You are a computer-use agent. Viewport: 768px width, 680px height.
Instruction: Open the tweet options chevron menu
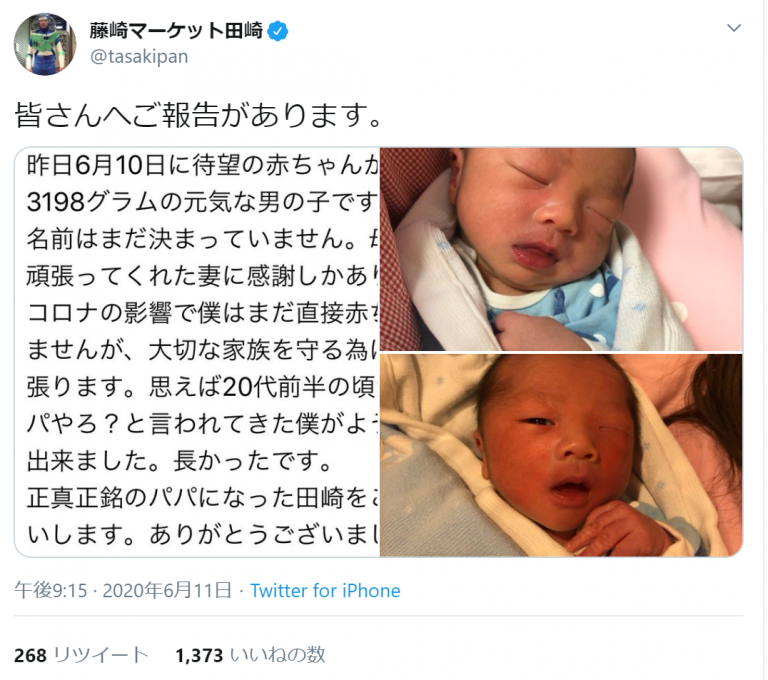click(733, 28)
